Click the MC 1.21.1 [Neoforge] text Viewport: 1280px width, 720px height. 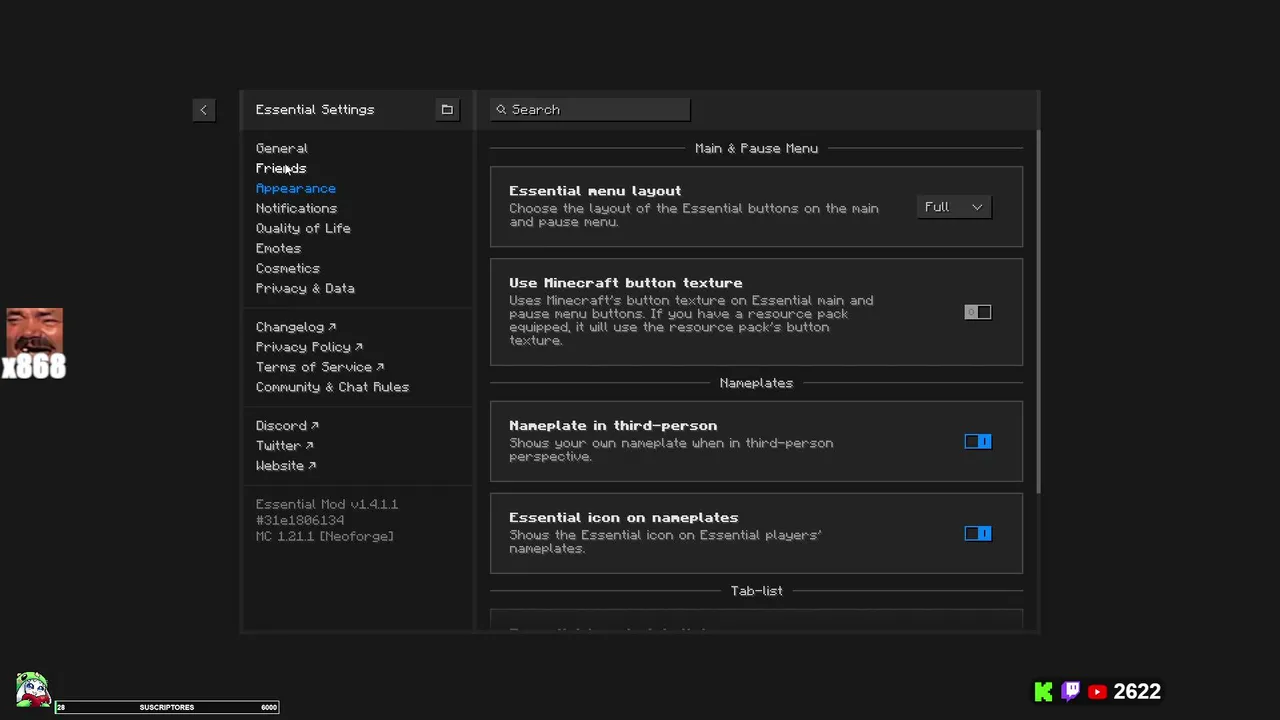pos(325,536)
